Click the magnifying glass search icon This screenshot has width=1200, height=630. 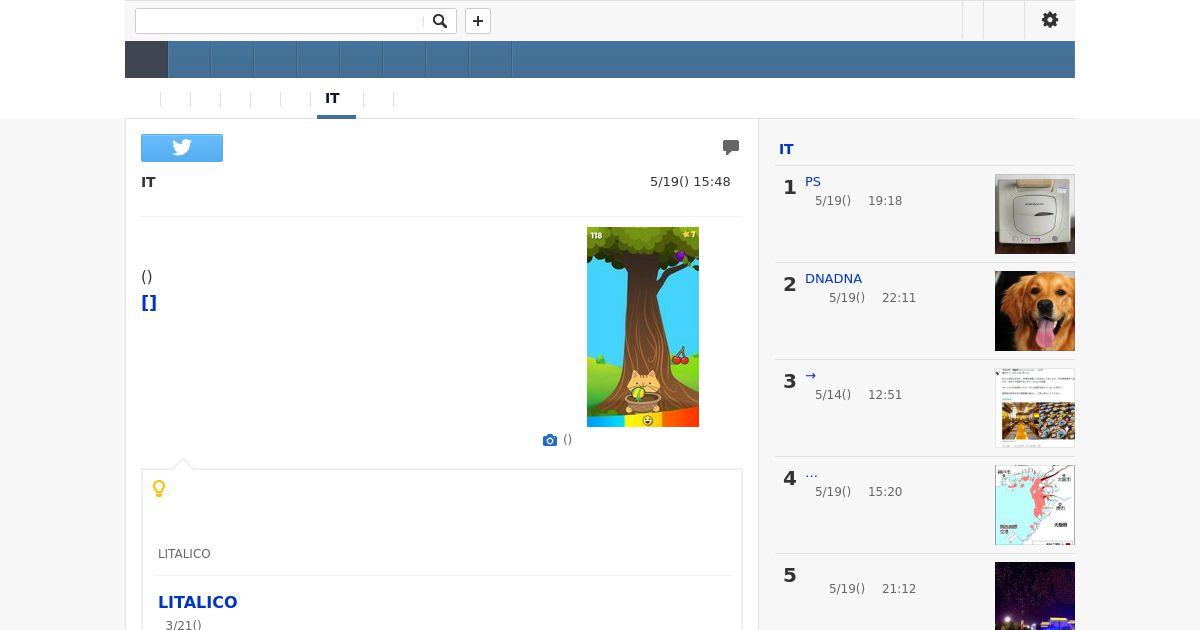[x=440, y=21]
